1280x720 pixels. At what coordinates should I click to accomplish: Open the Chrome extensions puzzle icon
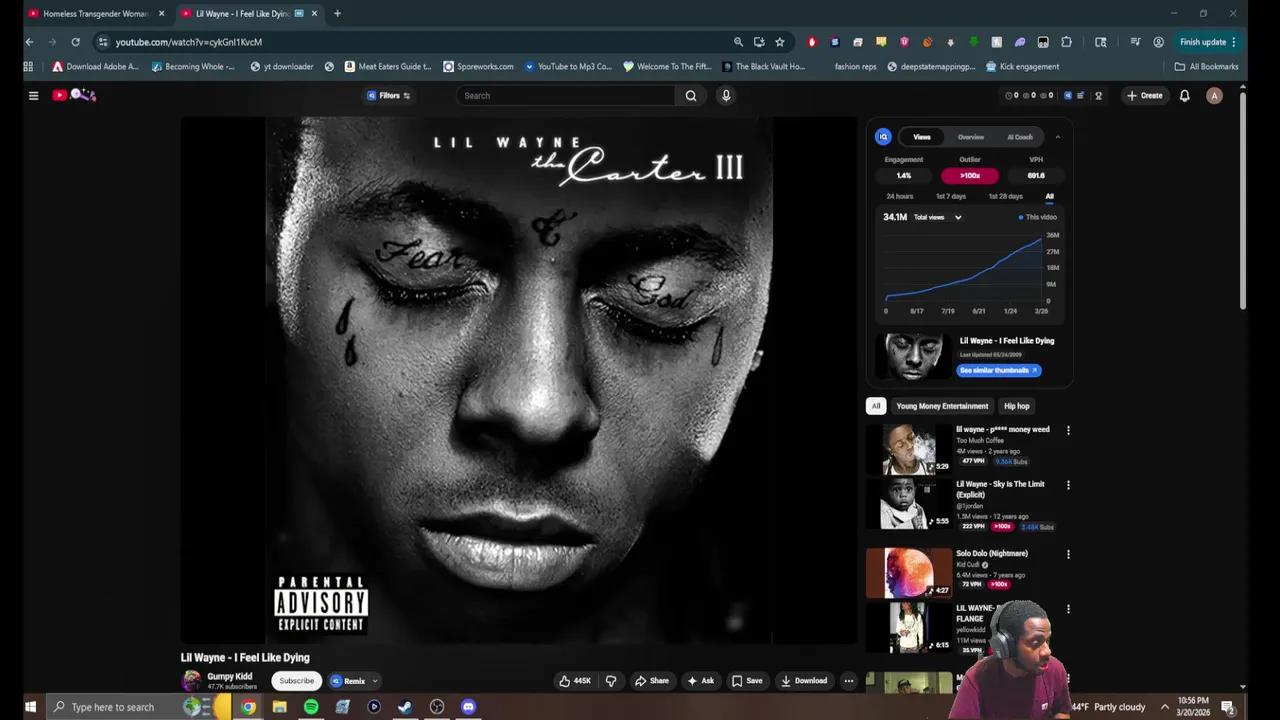pyautogui.click(x=1066, y=42)
